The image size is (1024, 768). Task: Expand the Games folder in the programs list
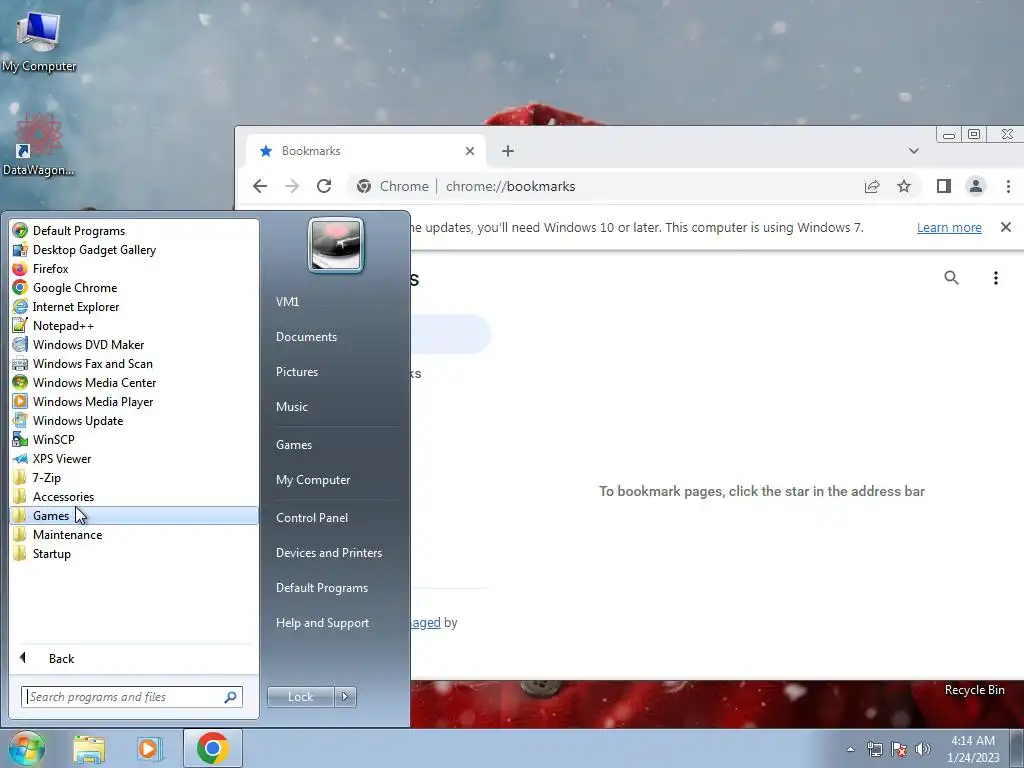134,515
